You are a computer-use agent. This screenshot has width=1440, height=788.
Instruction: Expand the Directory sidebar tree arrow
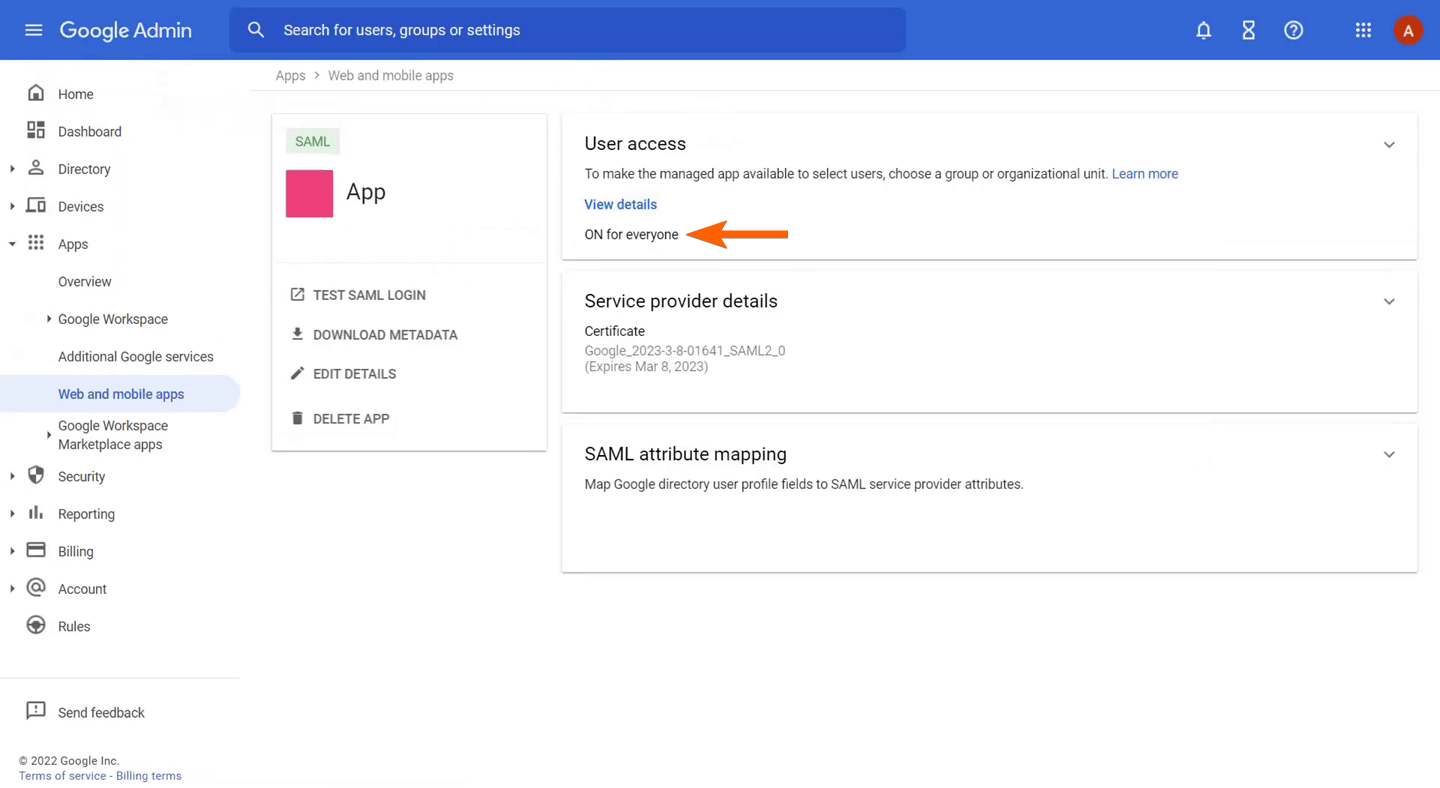coord(12,169)
